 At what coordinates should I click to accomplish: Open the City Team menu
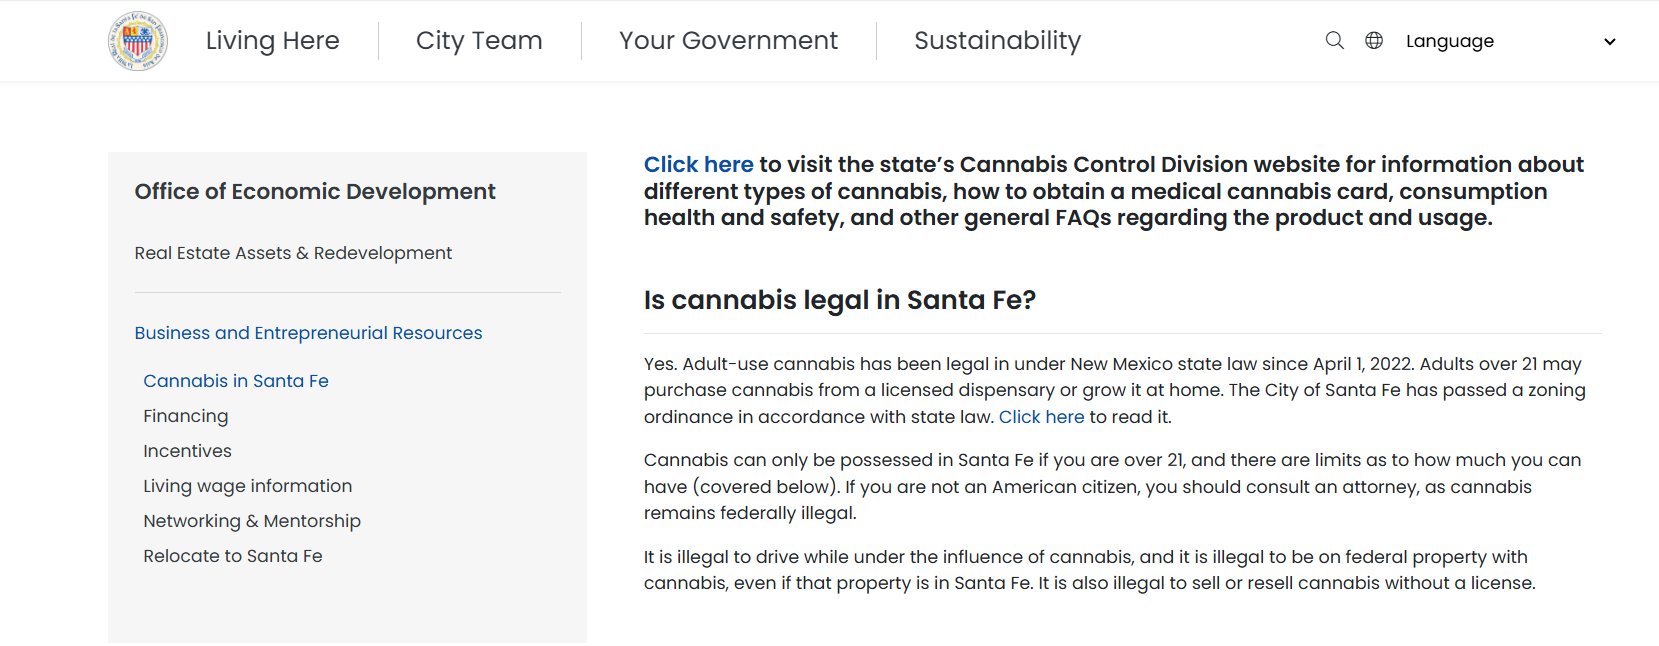pos(479,41)
